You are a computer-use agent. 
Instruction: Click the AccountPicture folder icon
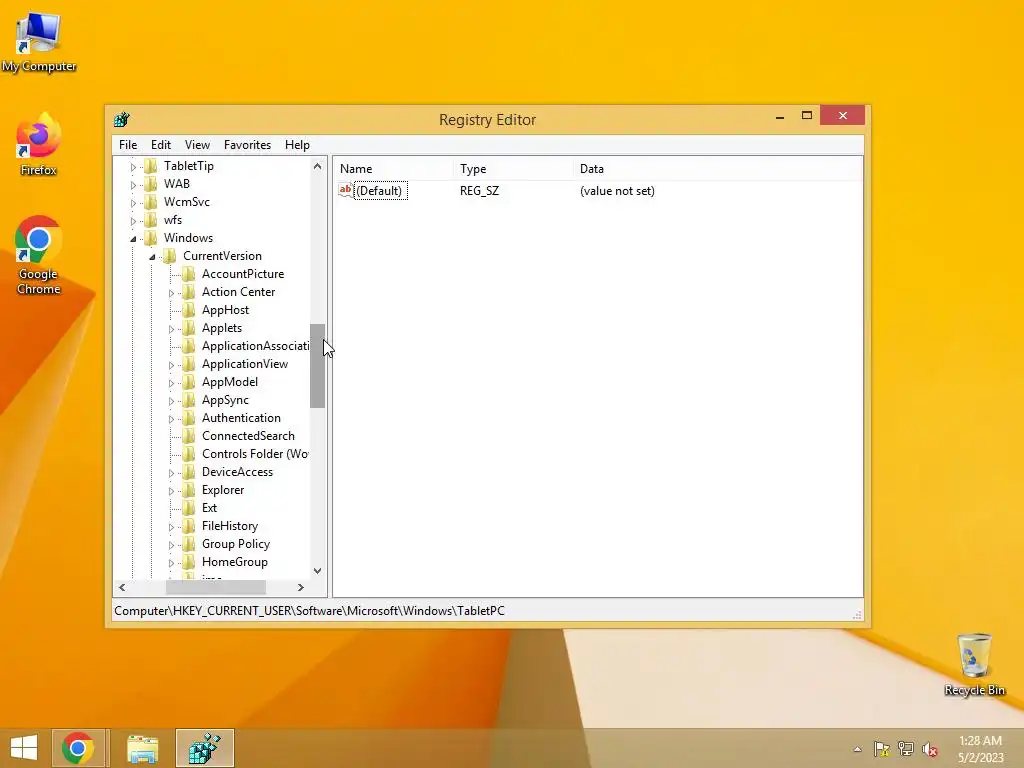tap(189, 274)
